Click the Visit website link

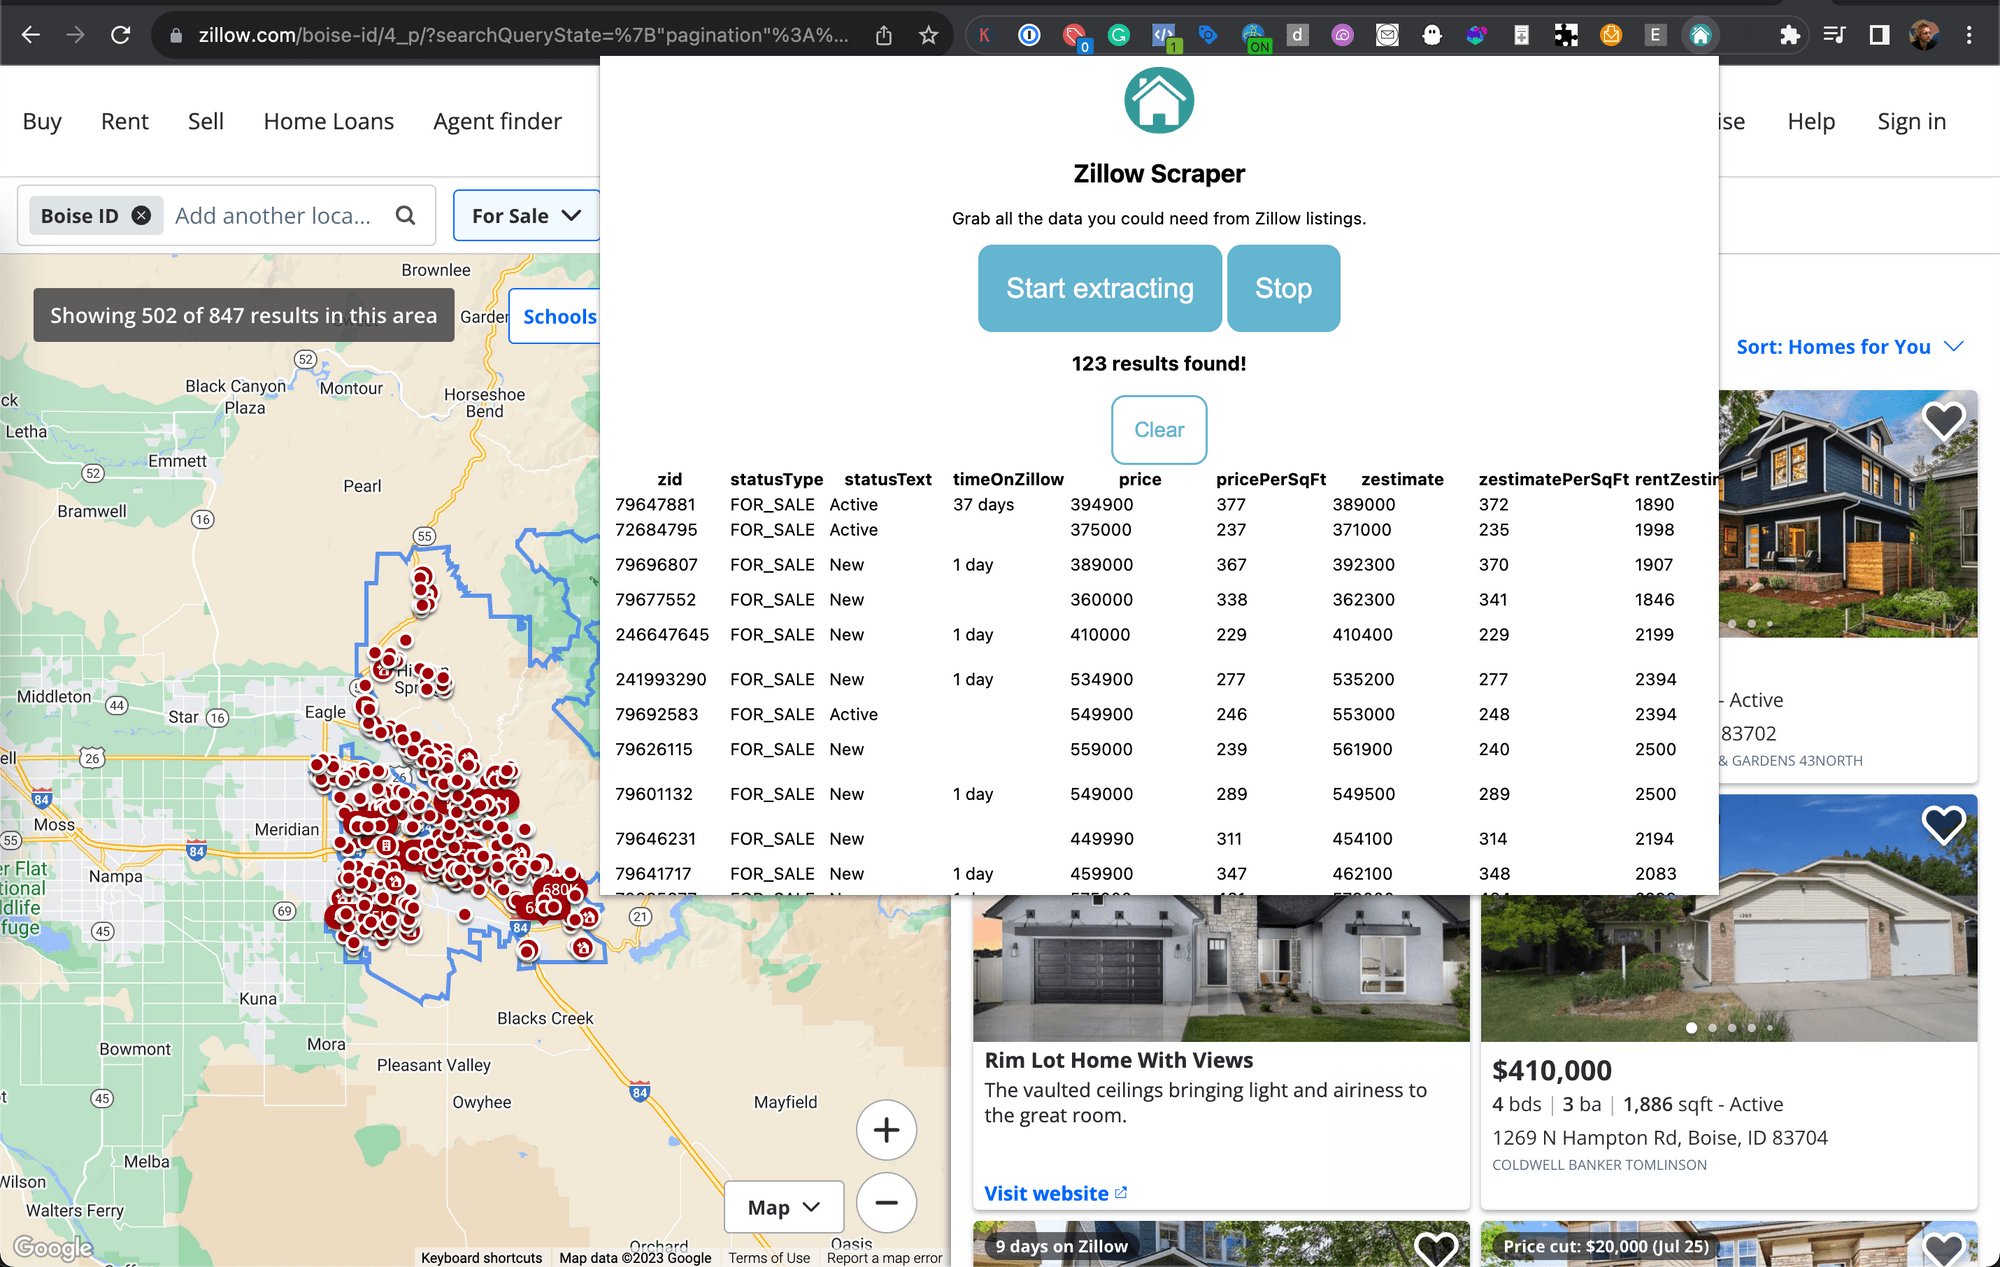1046,1192
